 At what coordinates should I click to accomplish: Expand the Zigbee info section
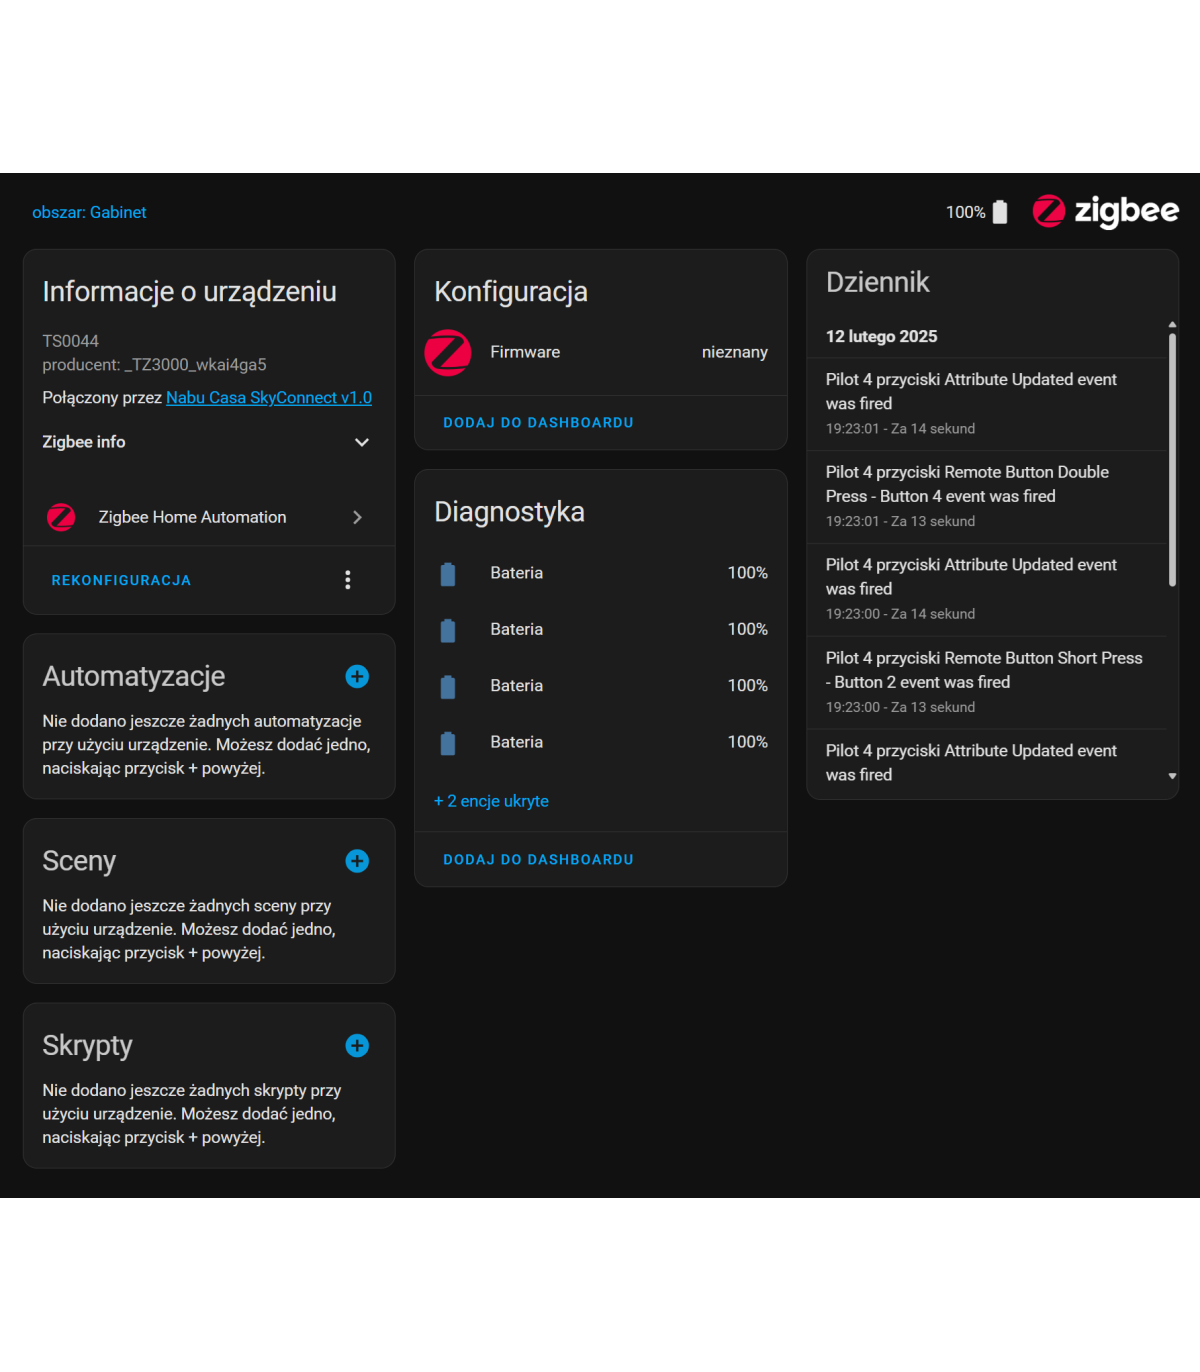pos(207,442)
